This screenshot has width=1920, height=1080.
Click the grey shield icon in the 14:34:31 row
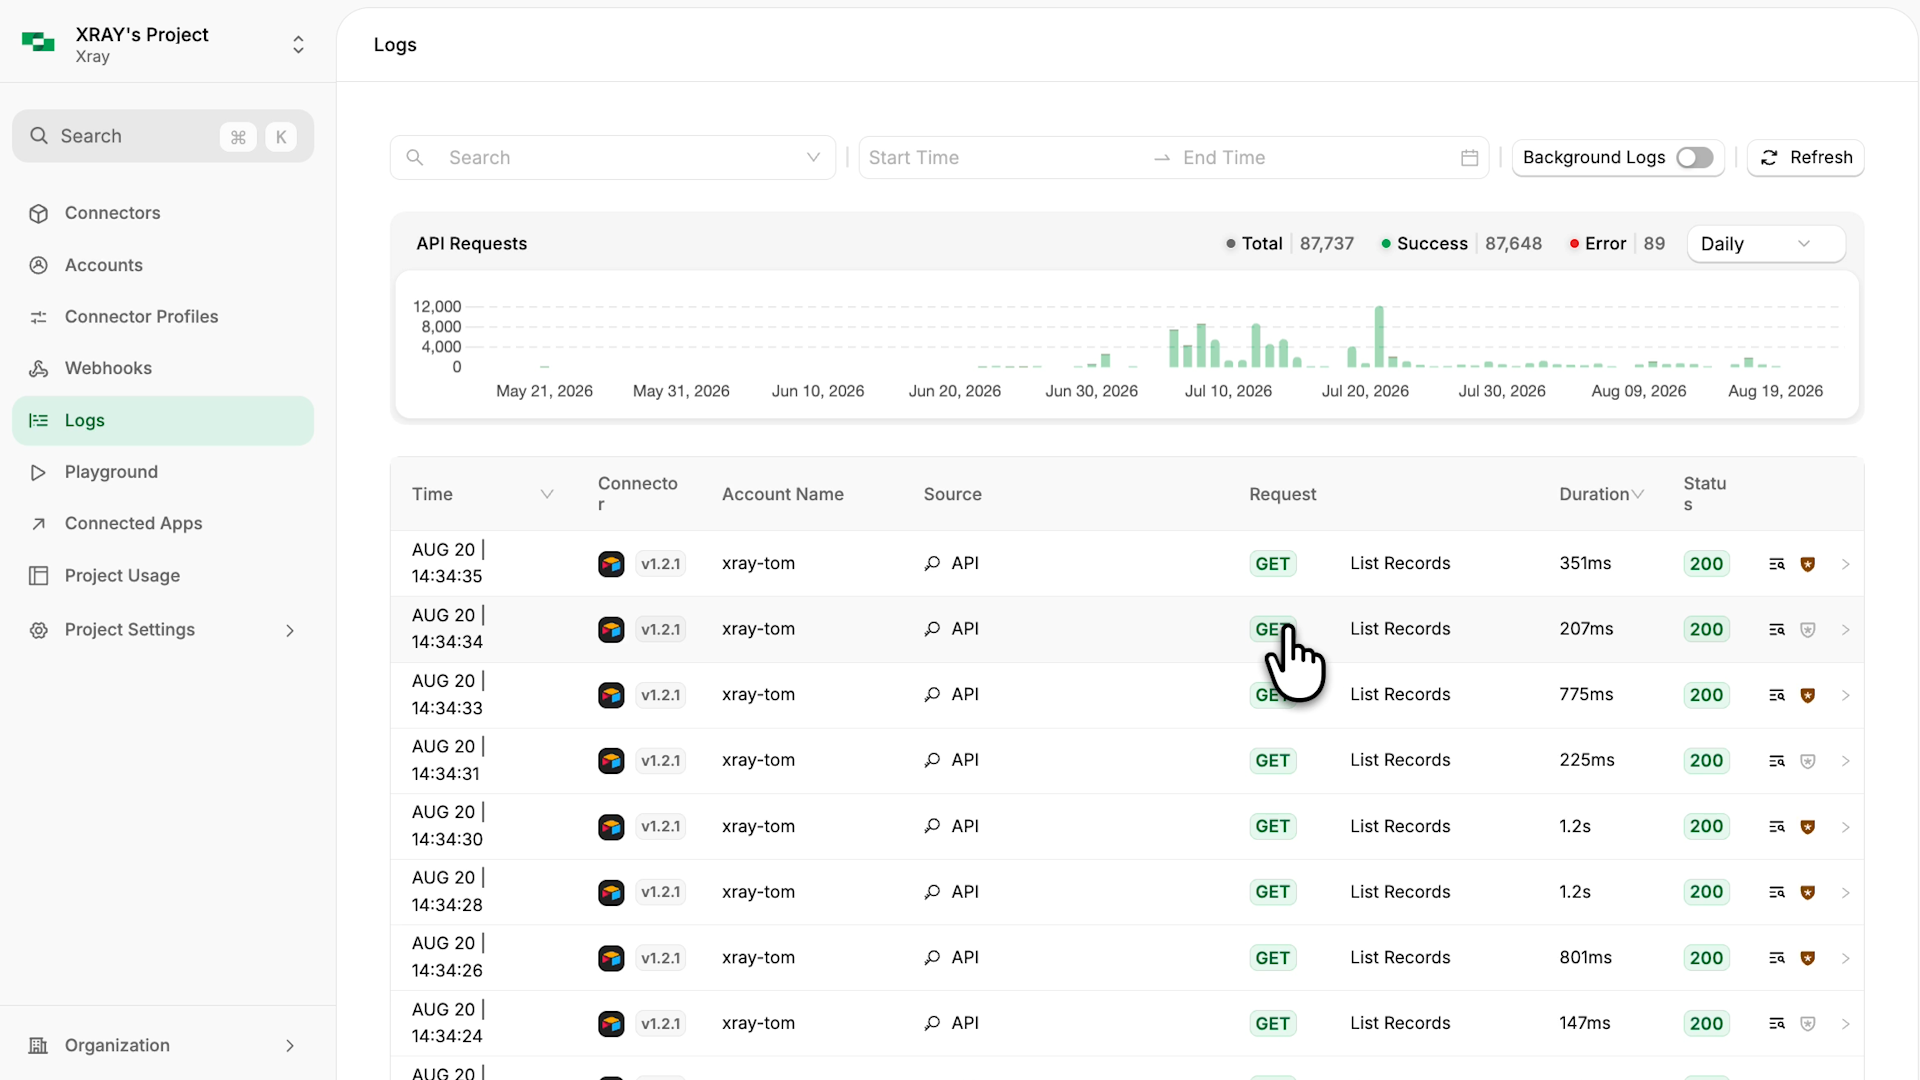(x=1808, y=761)
